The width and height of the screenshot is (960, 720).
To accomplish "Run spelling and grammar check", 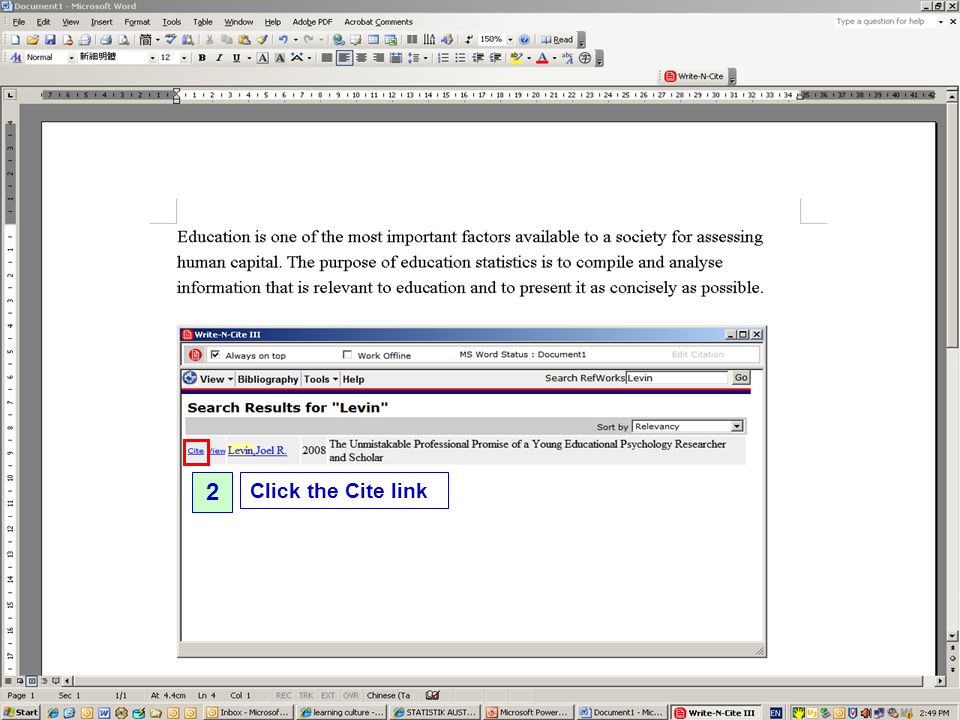I will coord(171,40).
